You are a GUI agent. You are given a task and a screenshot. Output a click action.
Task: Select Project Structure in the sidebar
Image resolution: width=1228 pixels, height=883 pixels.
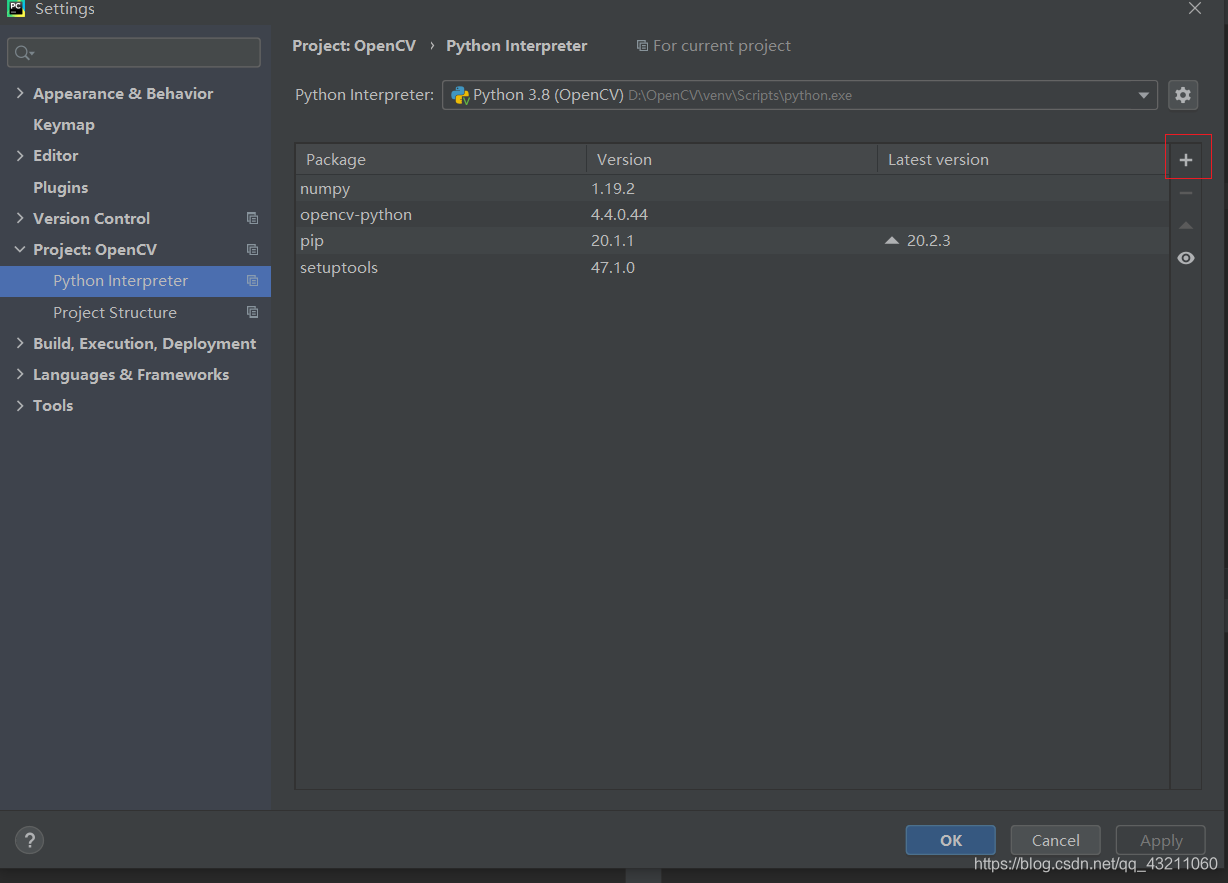pos(135,313)
